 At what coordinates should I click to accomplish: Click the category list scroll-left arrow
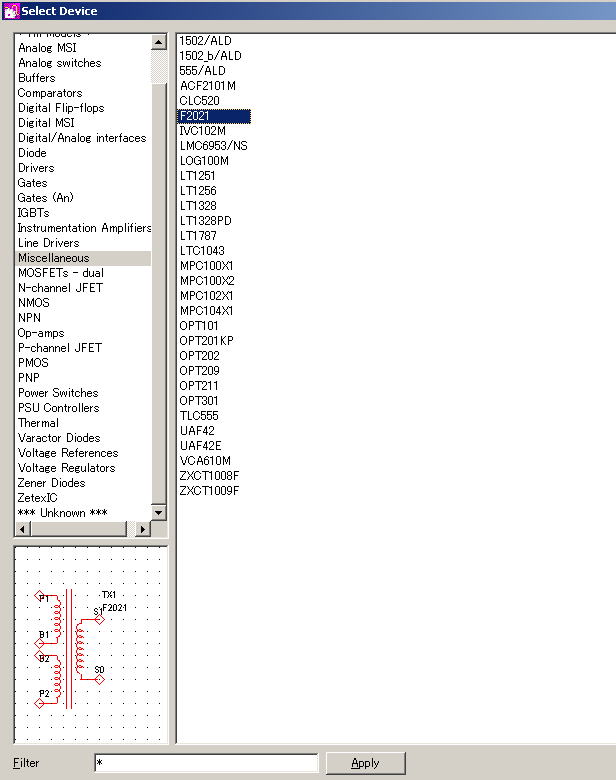click(x=23, y=529)
